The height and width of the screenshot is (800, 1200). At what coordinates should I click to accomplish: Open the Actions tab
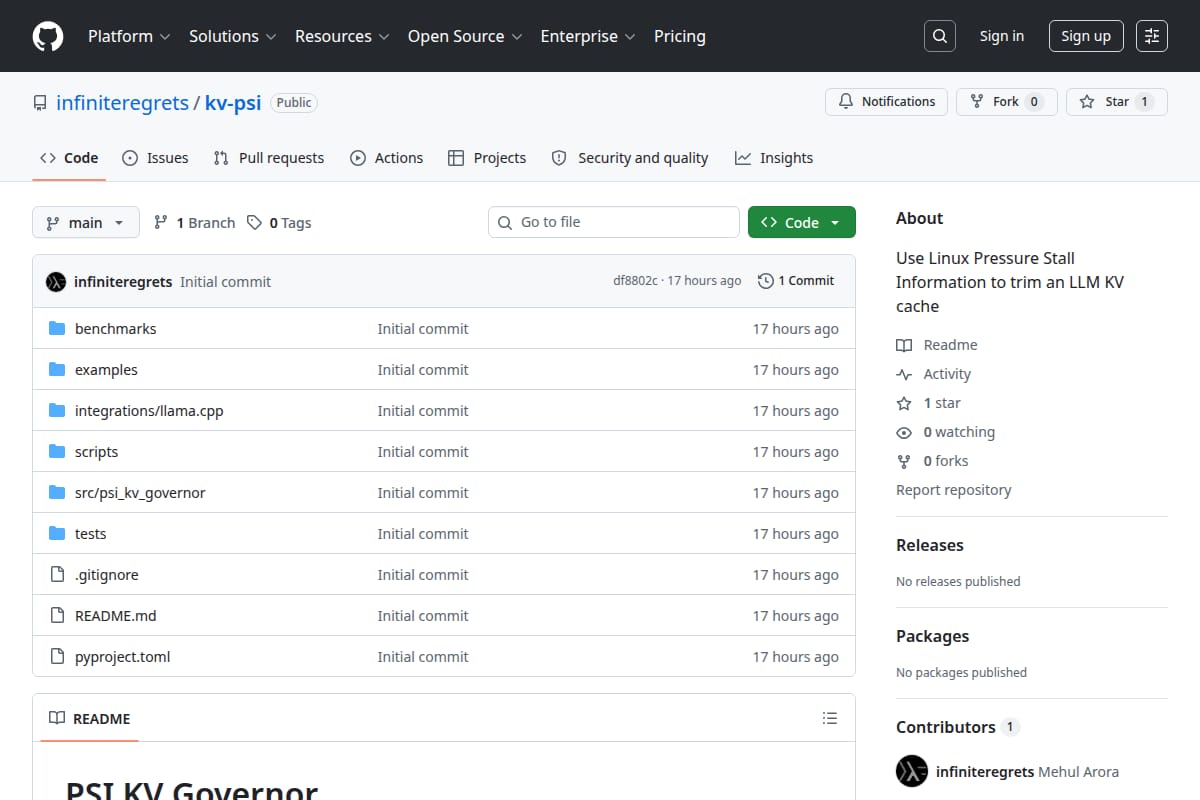click(387, 158)
